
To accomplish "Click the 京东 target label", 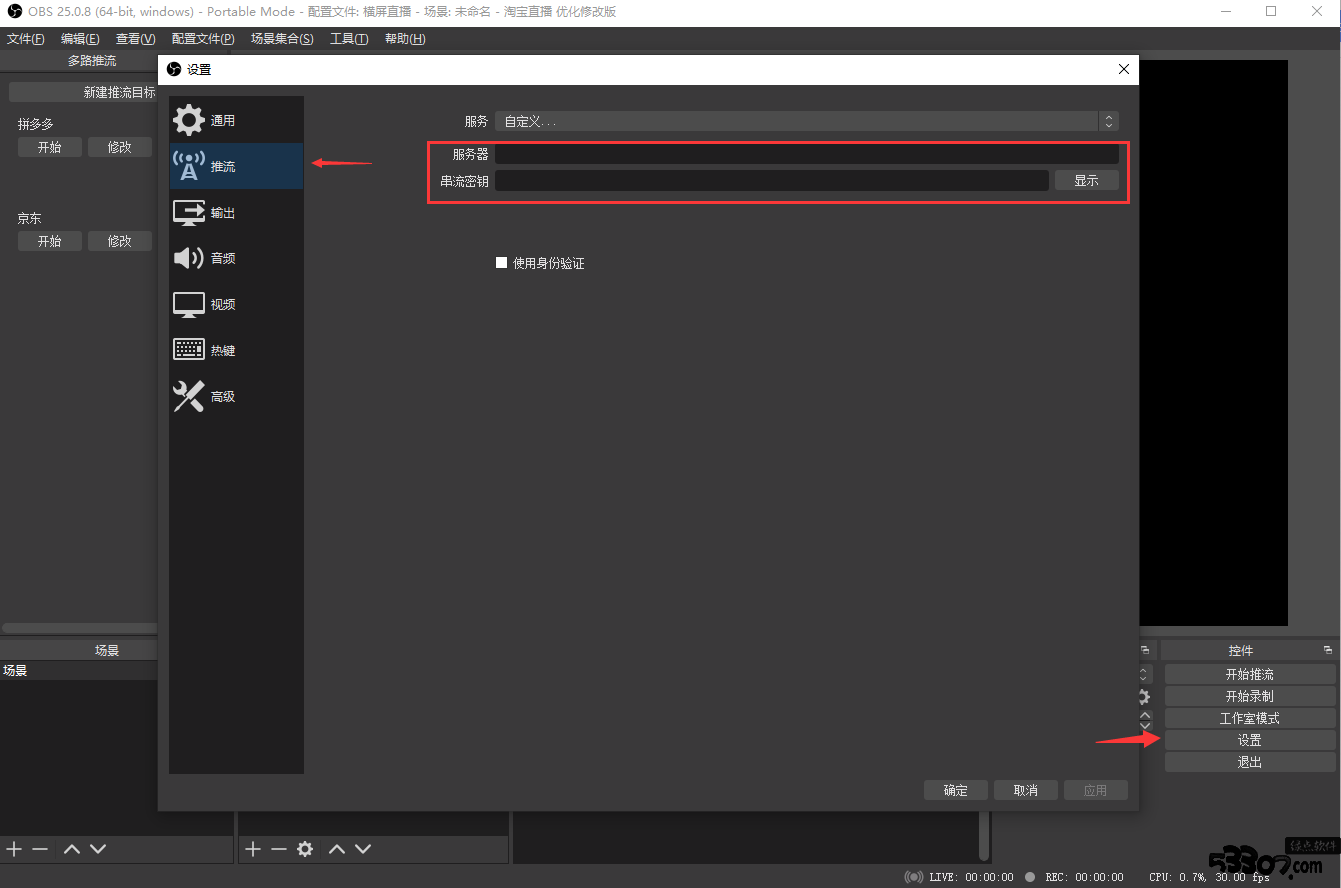I will pyautogui.click(x=30, y=218).
